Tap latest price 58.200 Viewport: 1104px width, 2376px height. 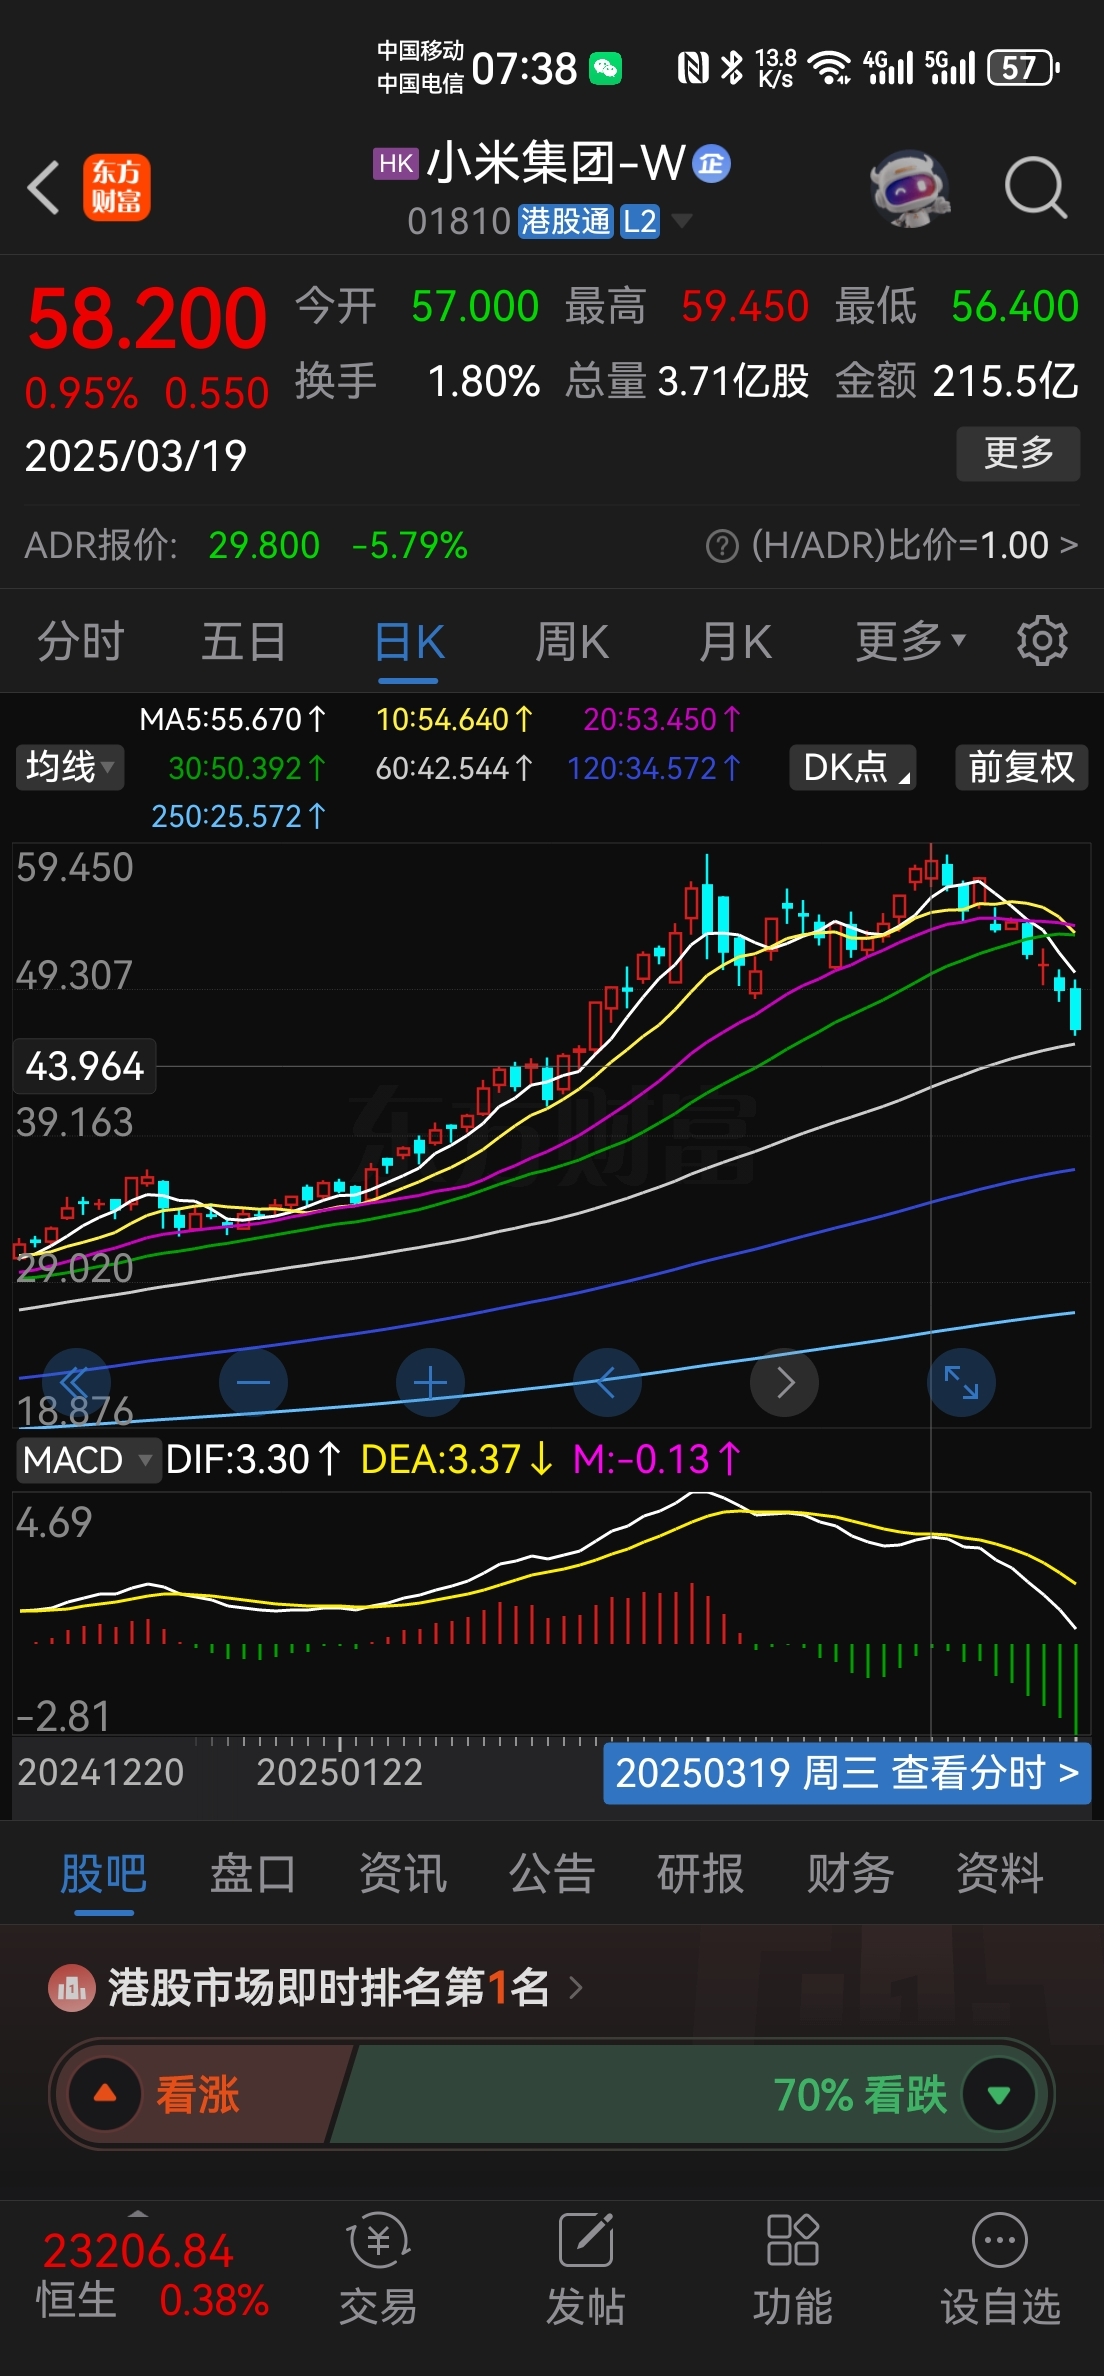click(x=147, y=319)
